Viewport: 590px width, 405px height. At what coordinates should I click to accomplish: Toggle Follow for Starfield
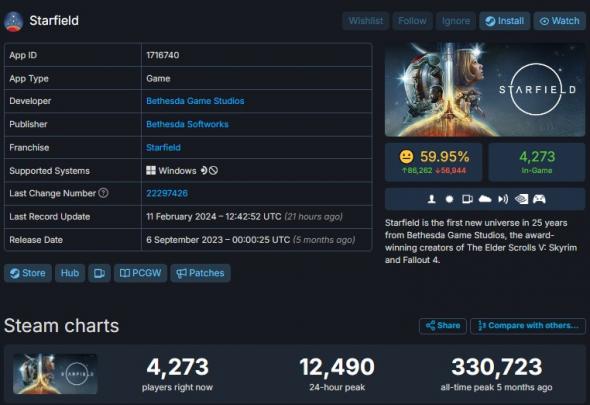[412, 21]
